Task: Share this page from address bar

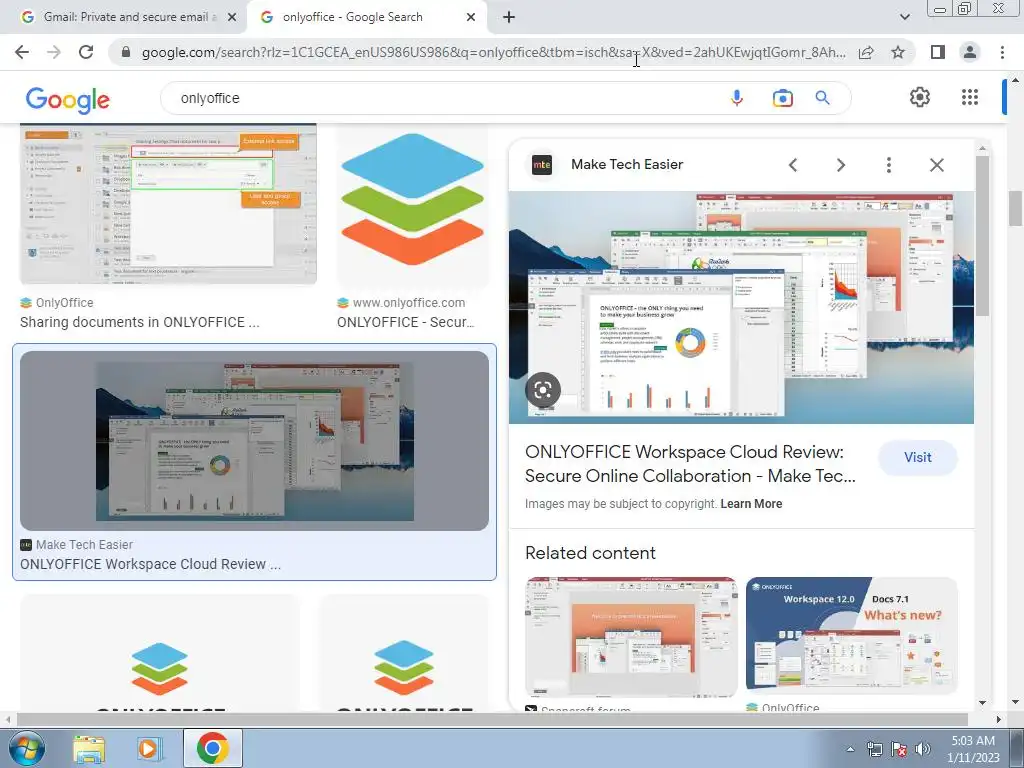Action: pyautogui.click(x=866, y=52)
